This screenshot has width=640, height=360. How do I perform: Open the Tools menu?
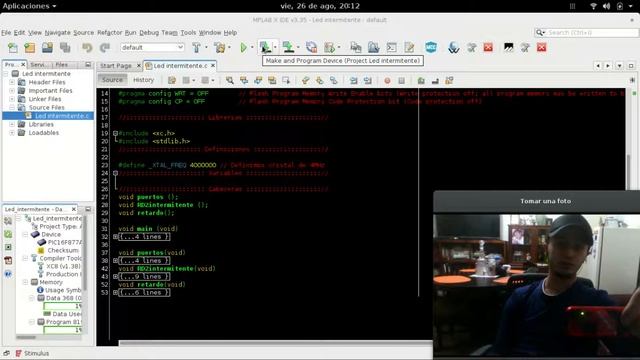pyautogui.click(x=188, y=32)
